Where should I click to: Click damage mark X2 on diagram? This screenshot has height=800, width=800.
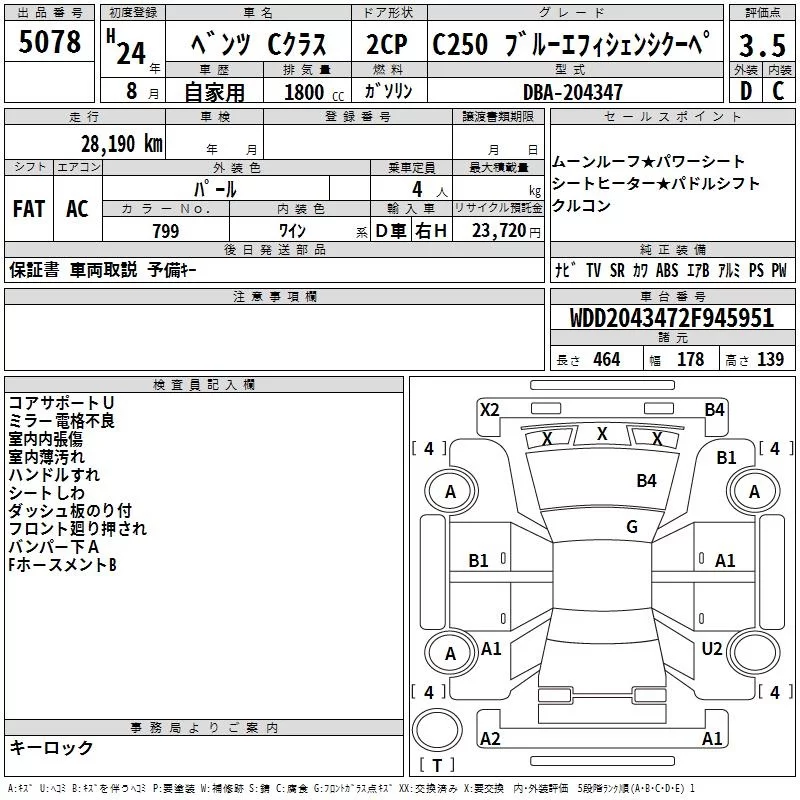[x=490, y=410]
